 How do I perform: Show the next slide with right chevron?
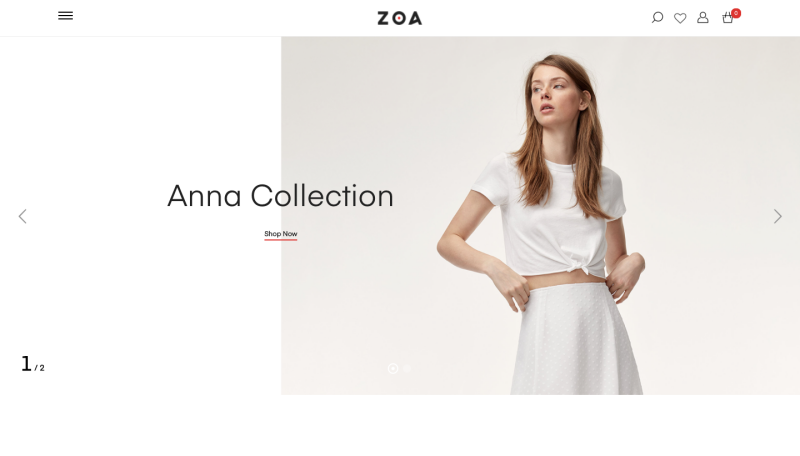778,216
